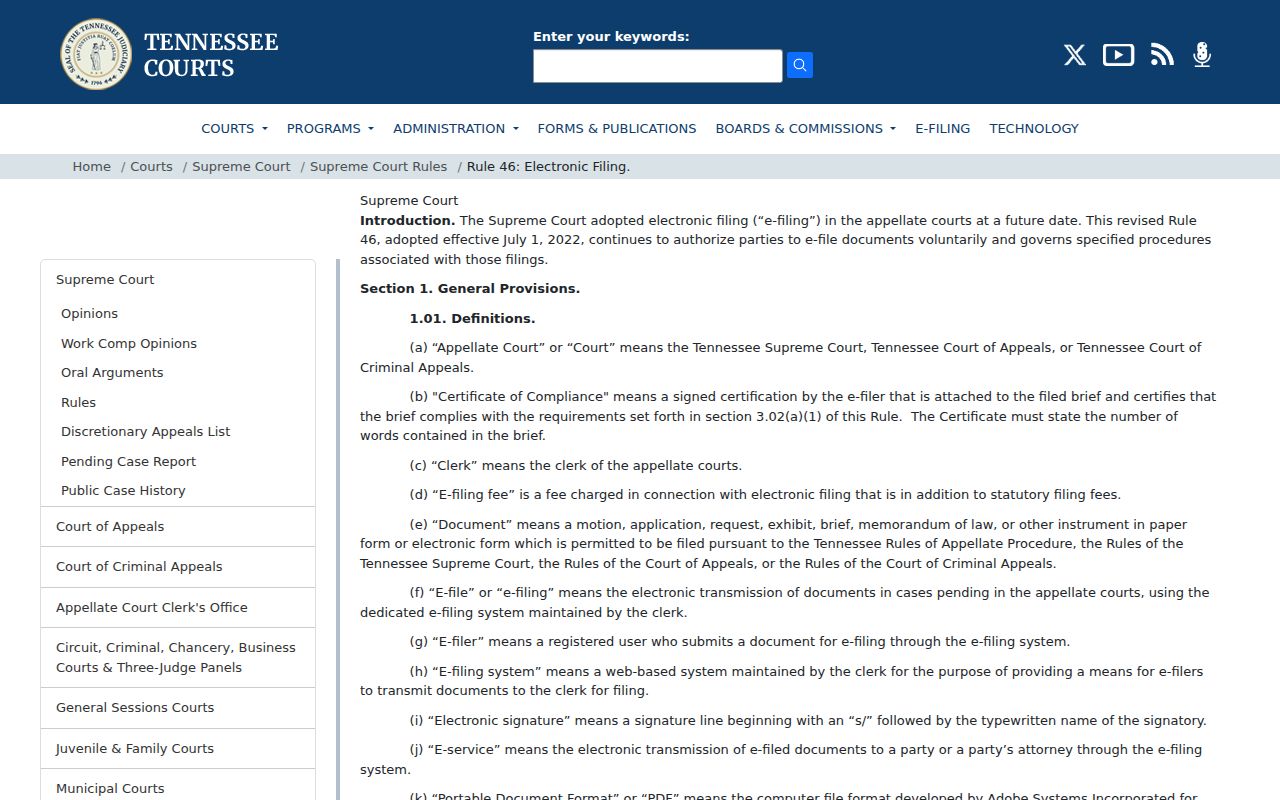The image size is (1280, 800).
Task: Go to Home breadcrumb link
Action: pyautogui.click(x=91, y=167)
